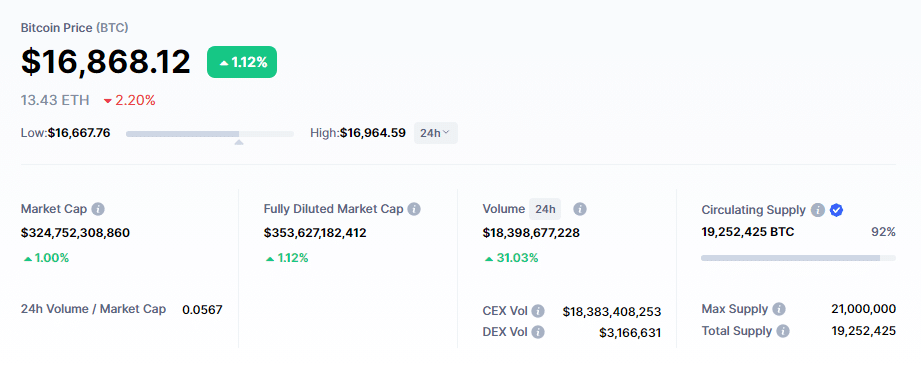Click the 1.12% under Fully Diluted Market Cap
The width and height of the screenshot is (921, 365).
point(287,257)
